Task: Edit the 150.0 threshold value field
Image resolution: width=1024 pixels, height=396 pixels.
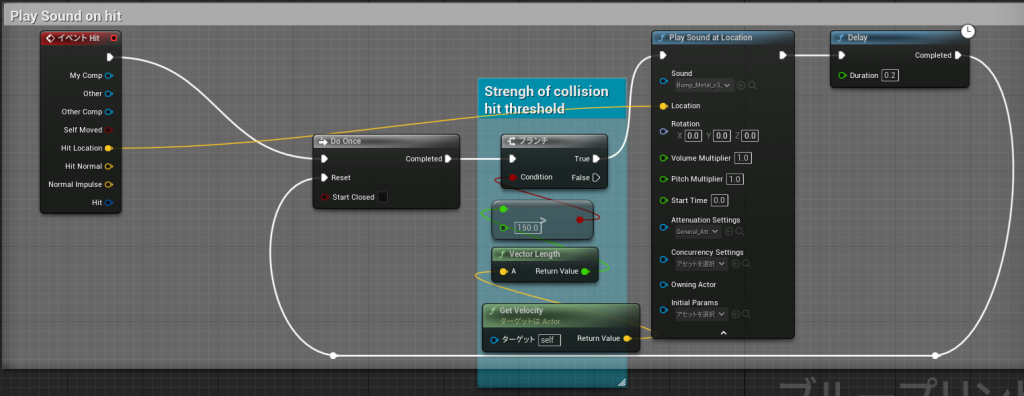Action: pyautogui.click(x=527, y=228)
